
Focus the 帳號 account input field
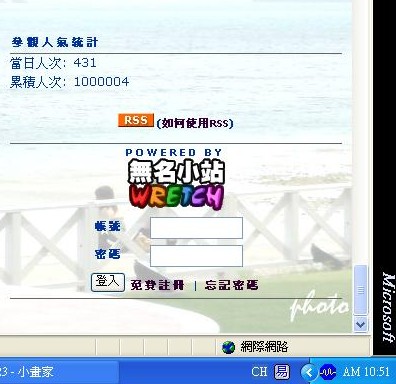(196, 228)
